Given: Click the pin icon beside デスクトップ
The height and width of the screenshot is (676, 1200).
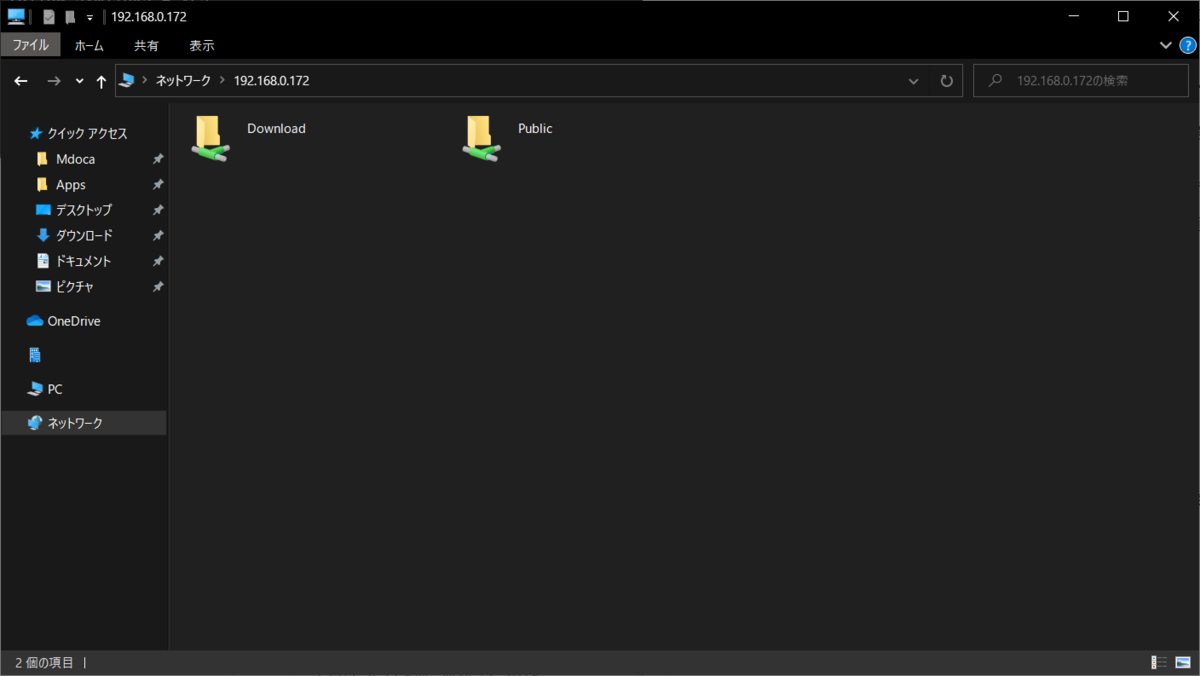Looking at the screenshot, I should pos(157,211).
